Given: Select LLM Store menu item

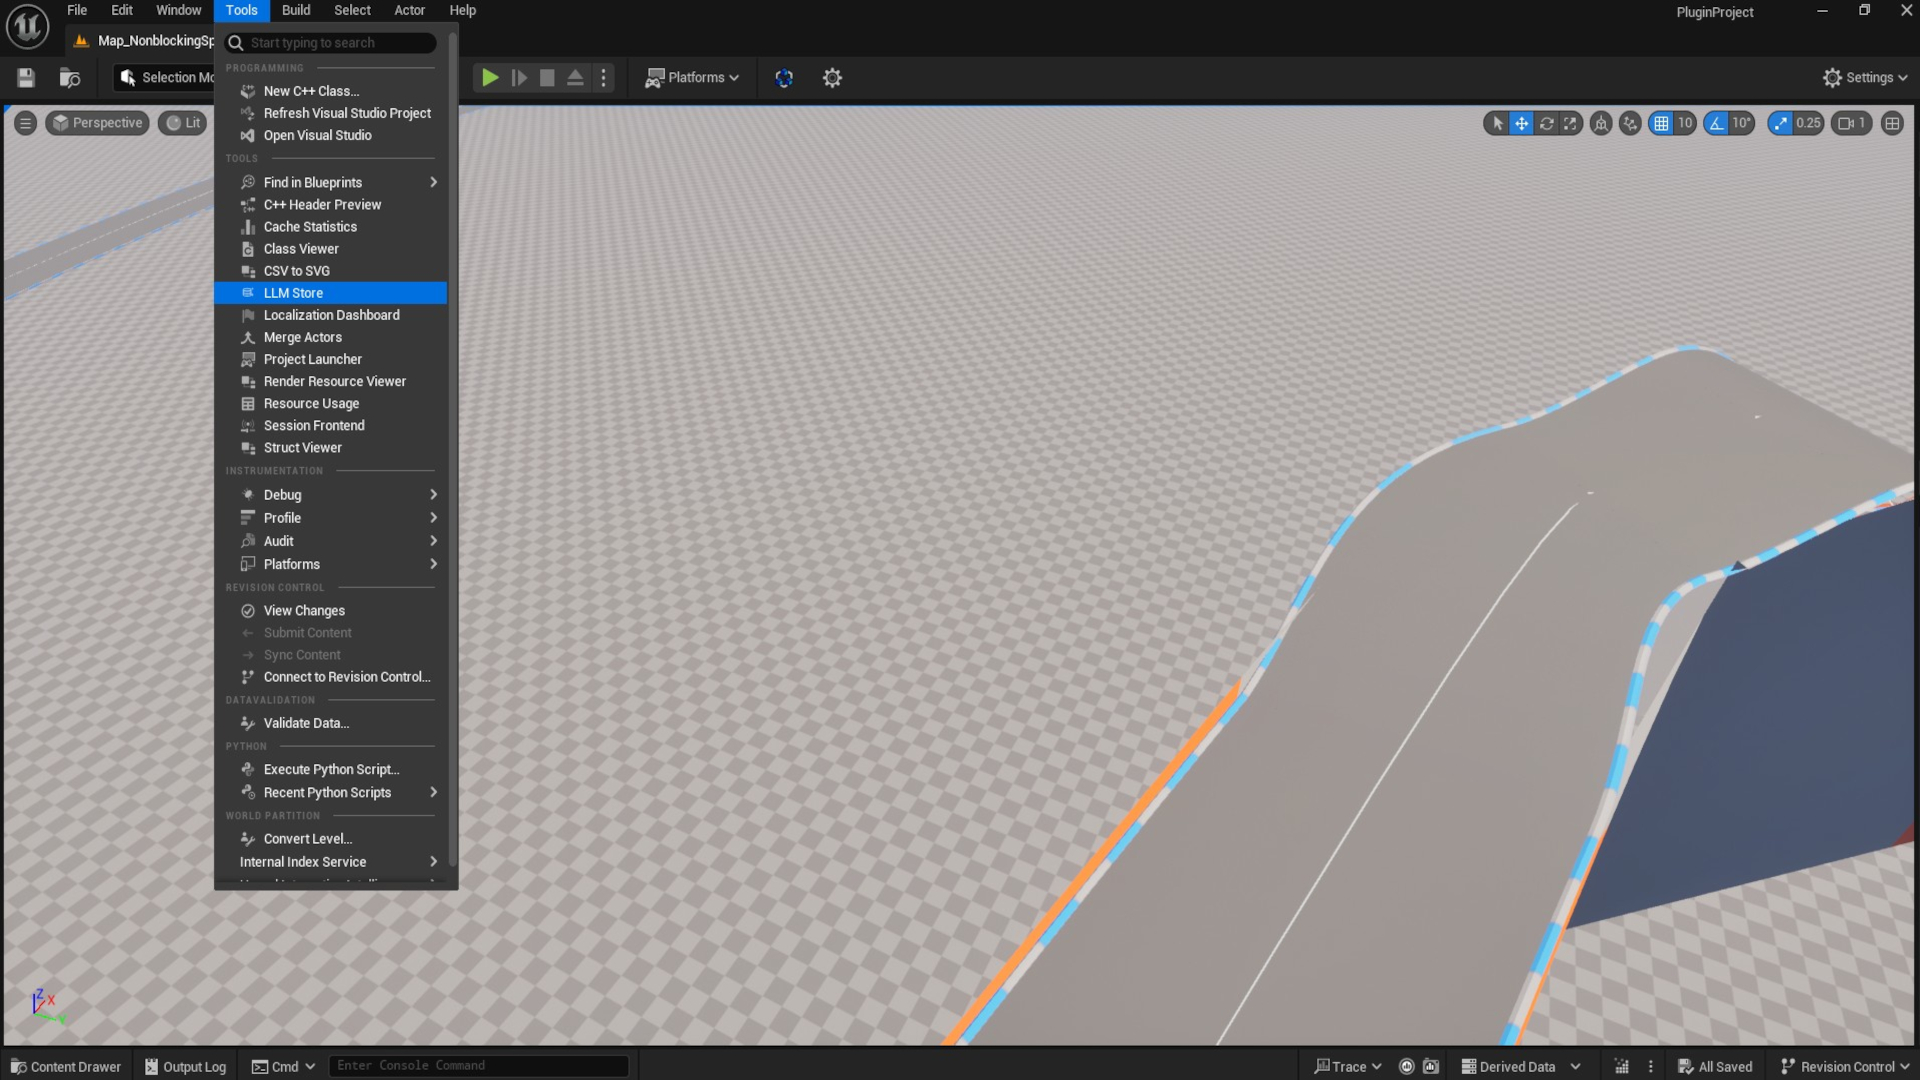Looking at the screenshot, I should pos(331,293).
